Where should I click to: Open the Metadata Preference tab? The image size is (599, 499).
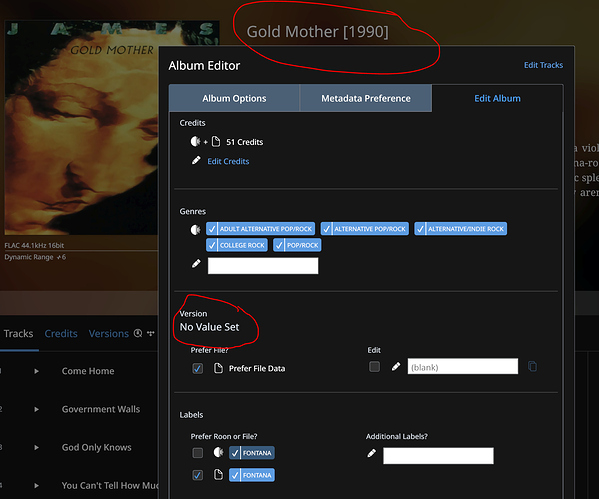click(366, 99)
